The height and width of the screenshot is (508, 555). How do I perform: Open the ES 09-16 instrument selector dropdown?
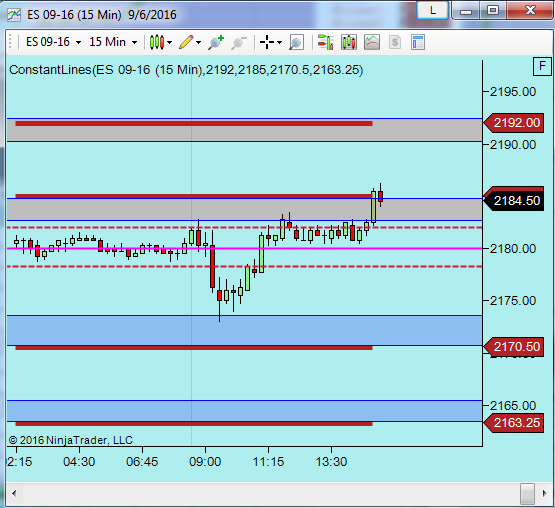(53, 42)
